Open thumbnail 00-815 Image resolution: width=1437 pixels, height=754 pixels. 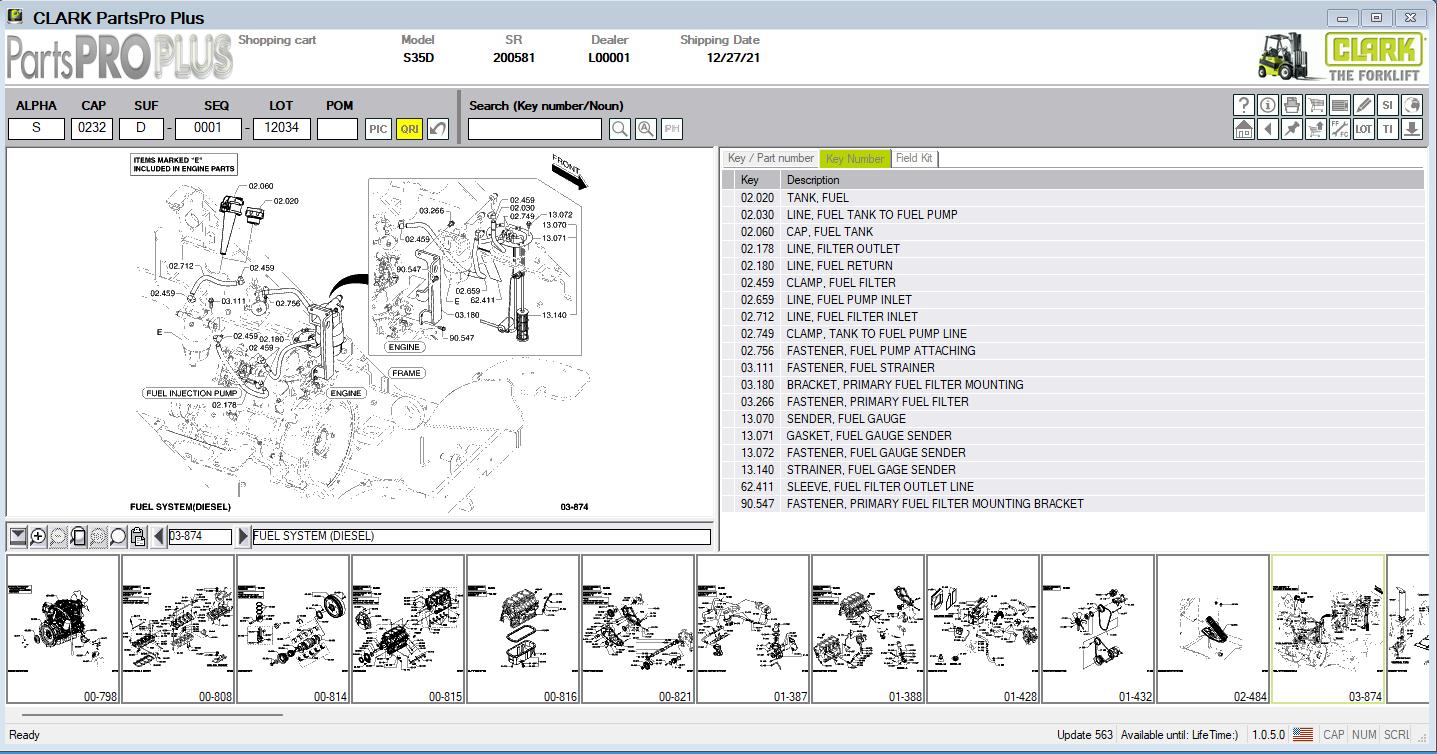click(408, 629)
